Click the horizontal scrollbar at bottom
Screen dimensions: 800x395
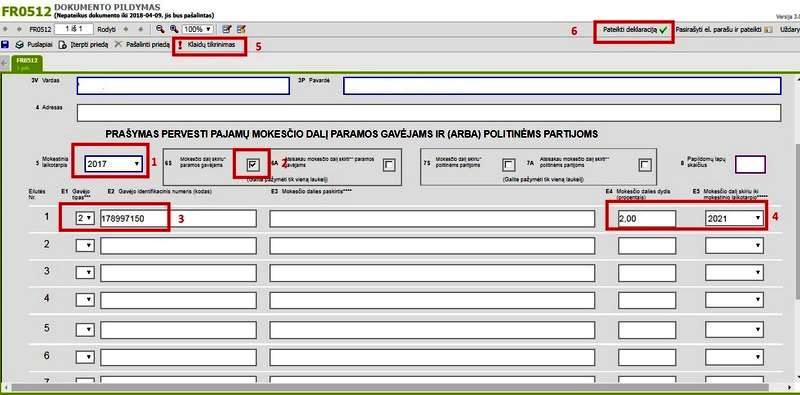399,388
